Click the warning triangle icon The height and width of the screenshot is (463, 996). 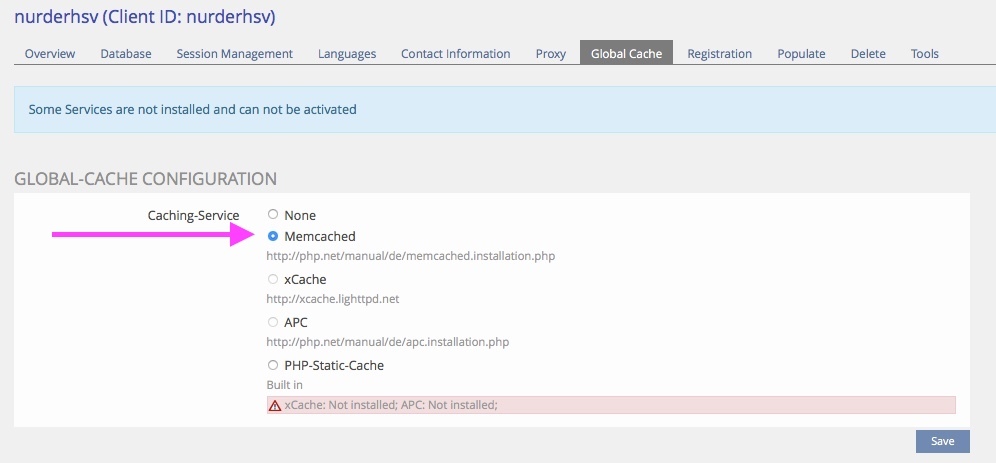pos(275,405)
